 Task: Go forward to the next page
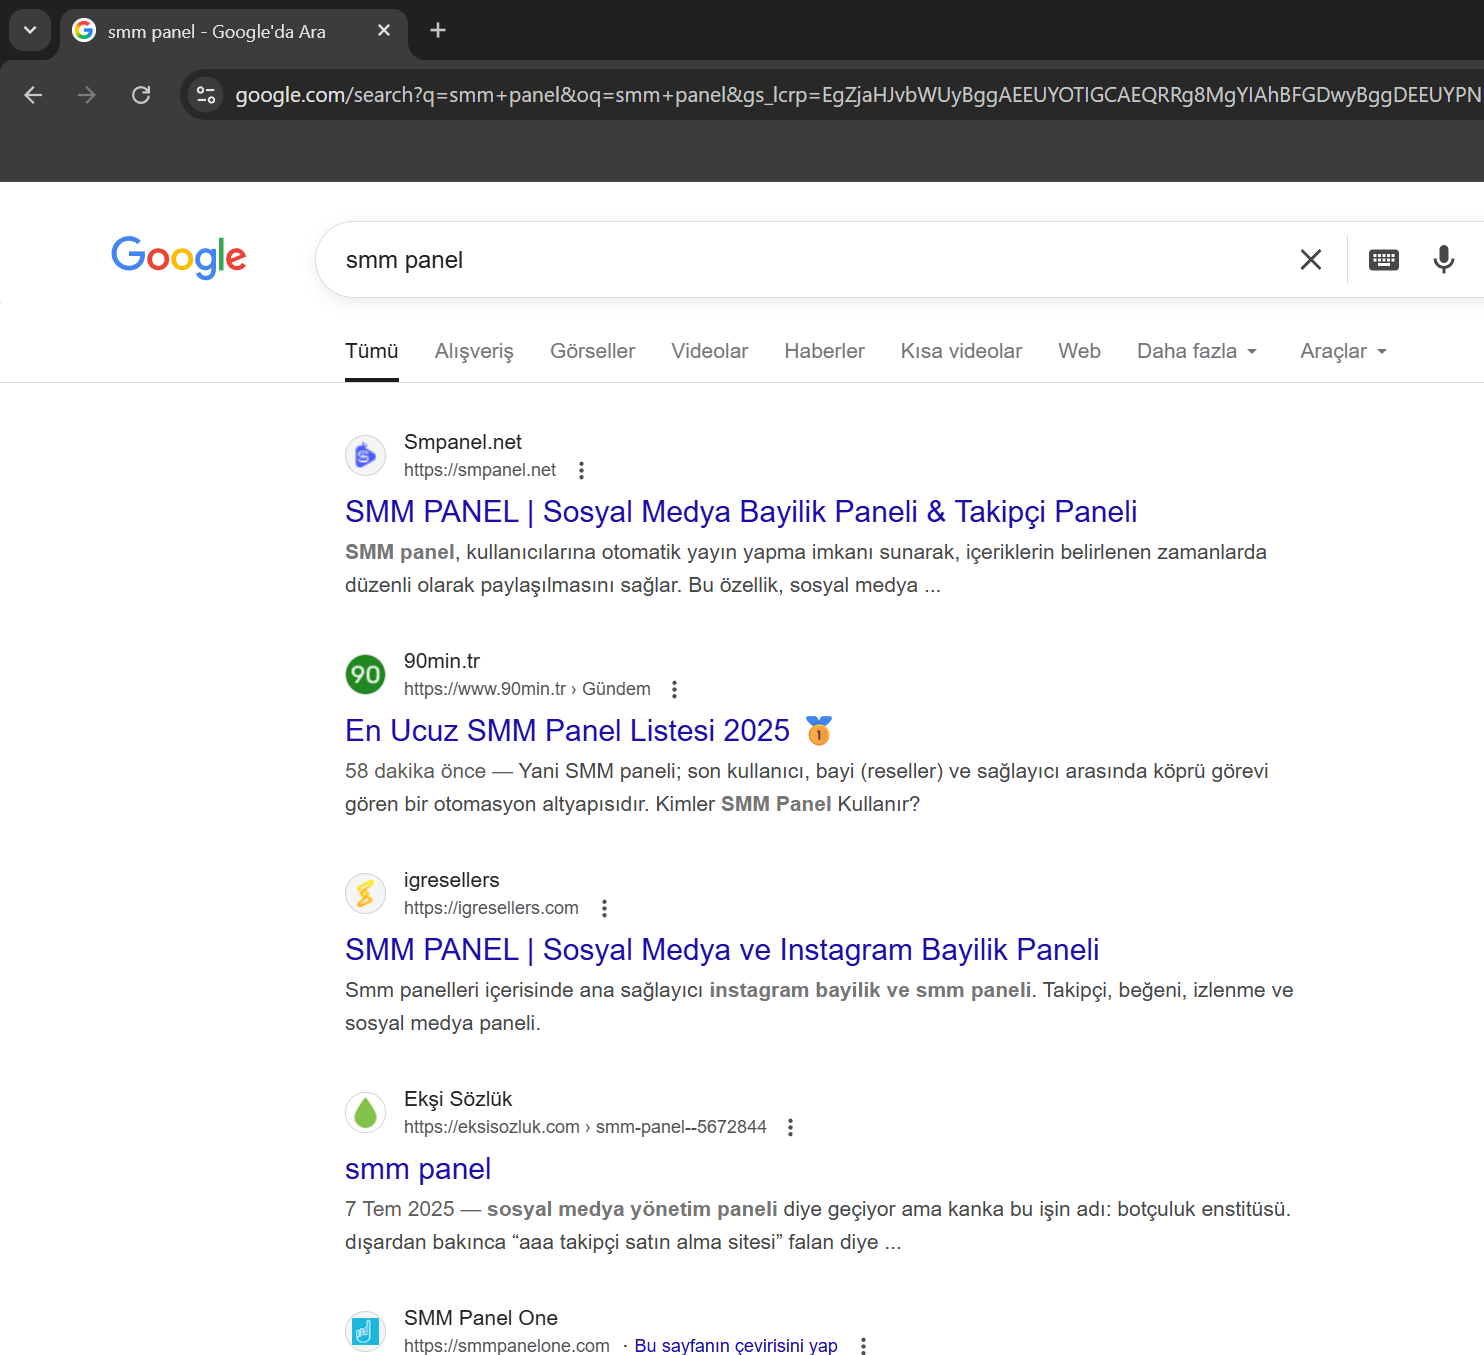pos(87,95)
